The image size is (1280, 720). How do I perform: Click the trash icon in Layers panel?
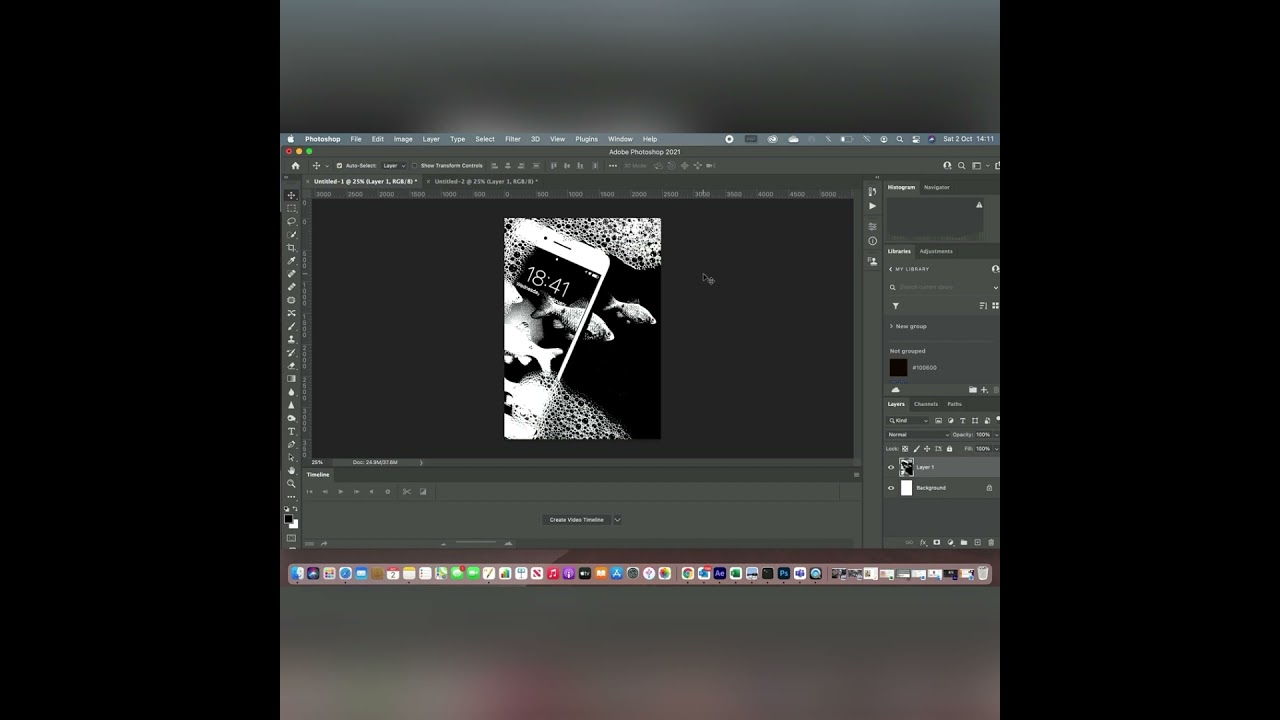[991, 542]
